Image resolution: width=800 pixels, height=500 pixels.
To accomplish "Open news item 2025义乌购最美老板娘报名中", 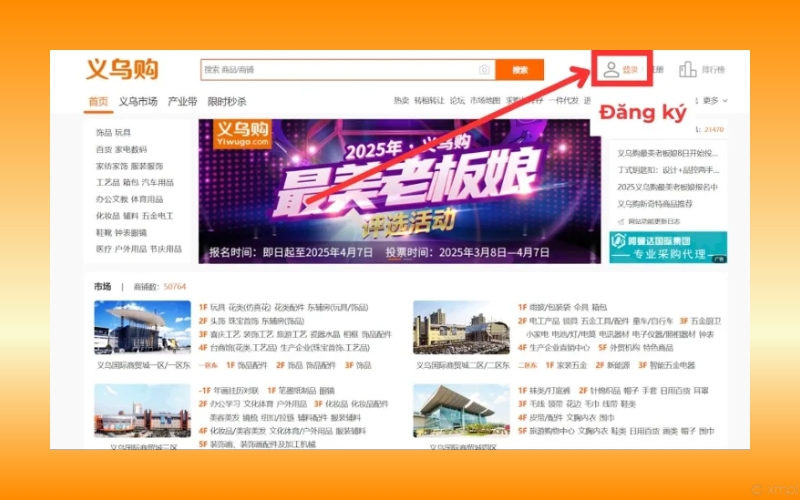I will 667,187.
